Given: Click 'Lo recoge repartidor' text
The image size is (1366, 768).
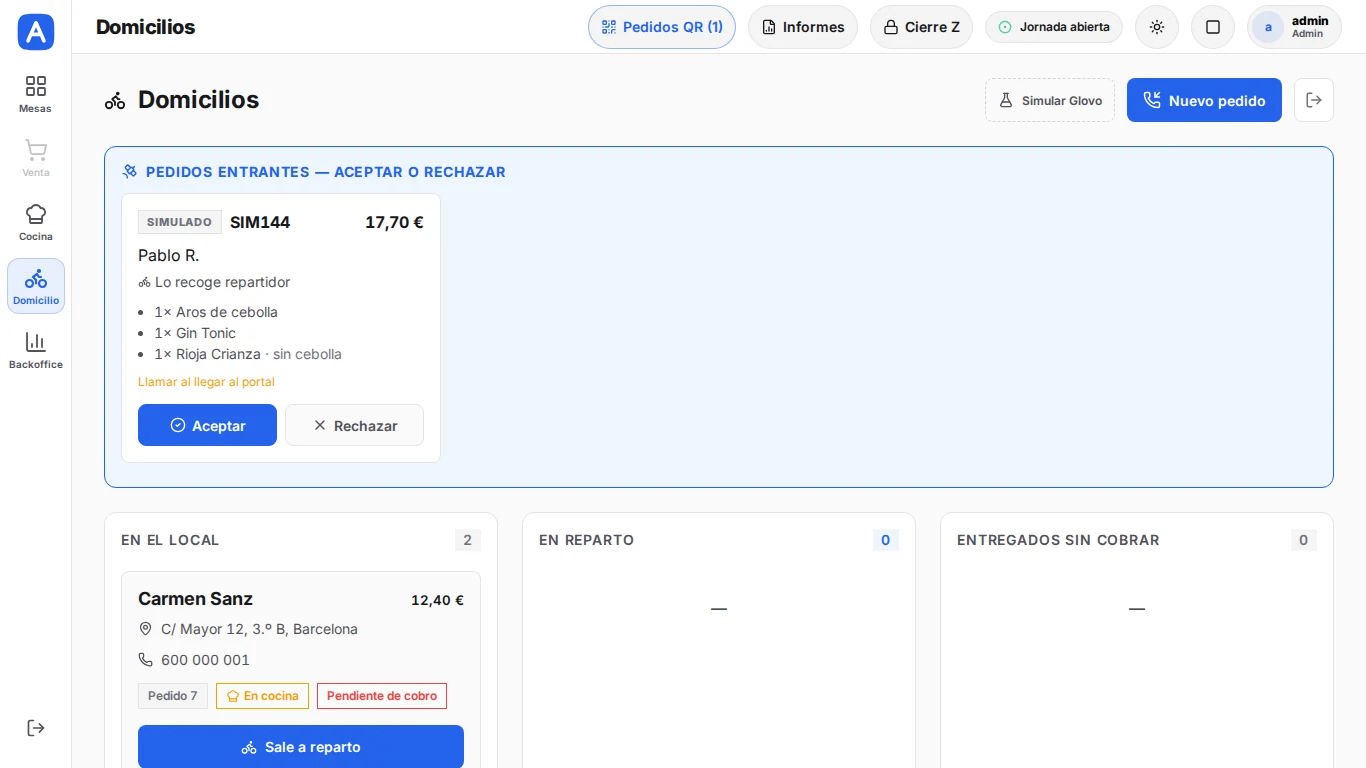Looking at the screenshot, I should pyautogui.click(x=222, y=282).
